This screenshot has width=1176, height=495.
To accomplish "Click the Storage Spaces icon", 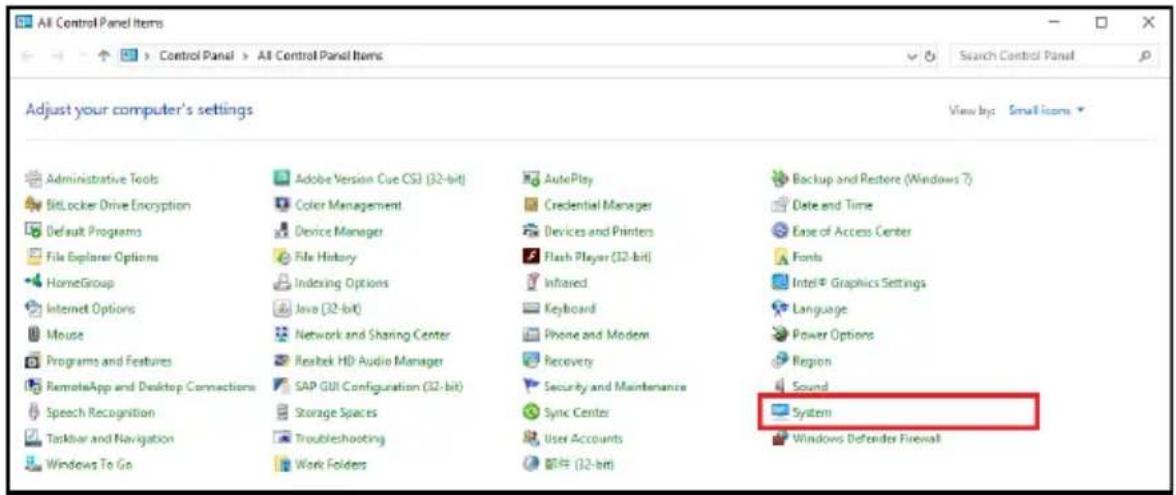I will (281, 412).
